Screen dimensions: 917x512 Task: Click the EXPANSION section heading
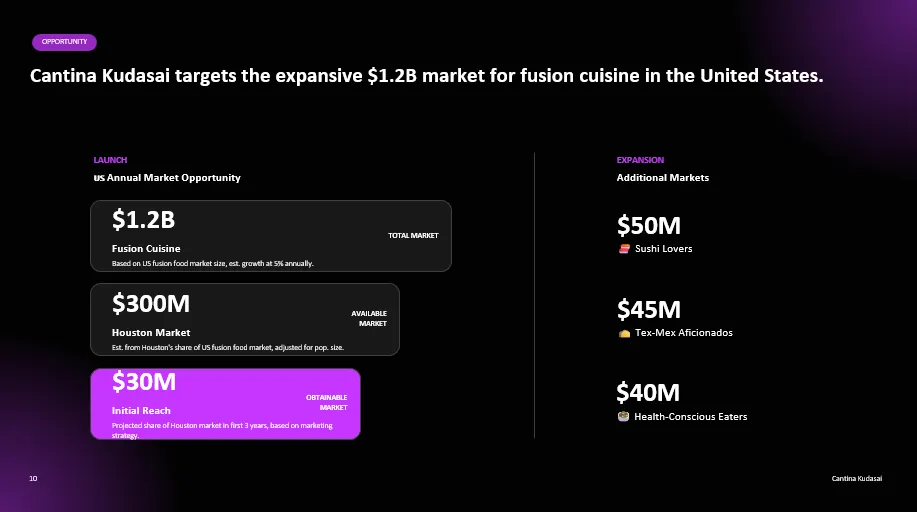coord(640,160)
